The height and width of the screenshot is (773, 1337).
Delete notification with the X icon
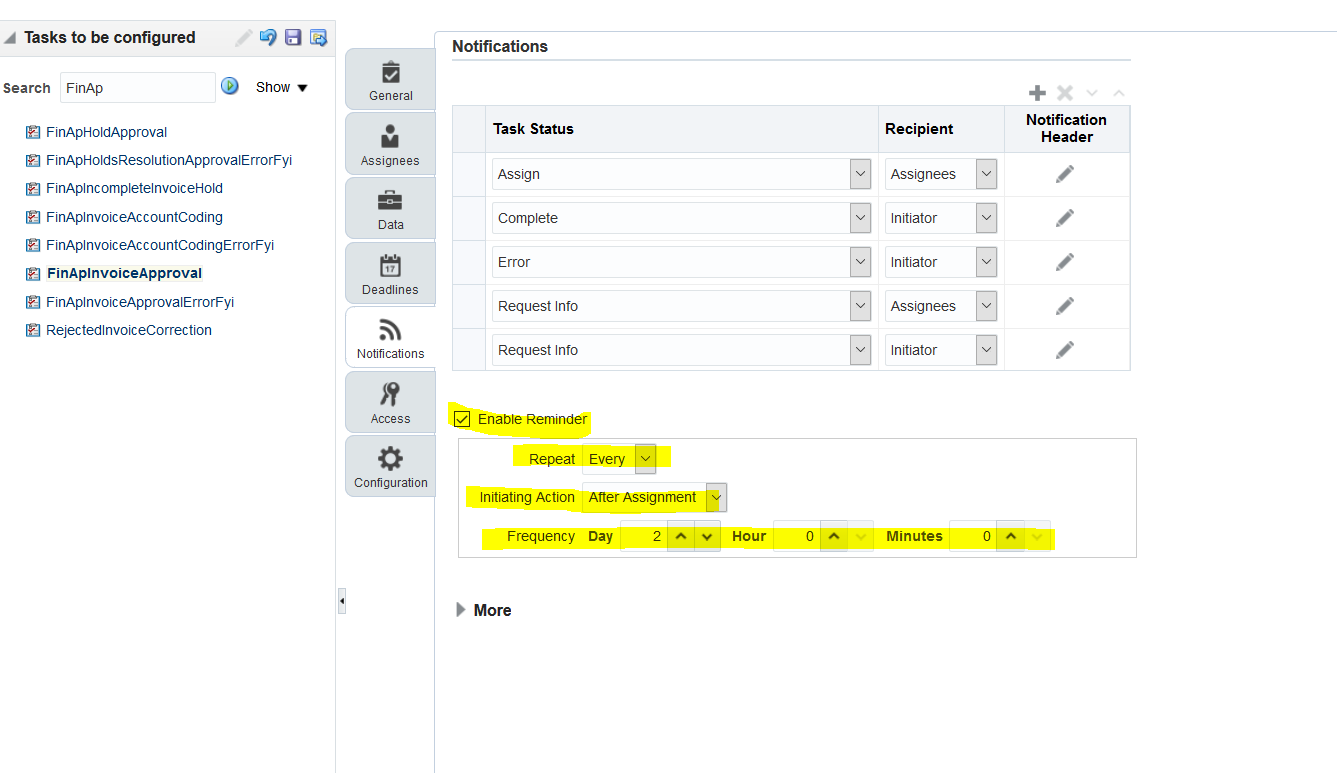(x=1065, y=93)
